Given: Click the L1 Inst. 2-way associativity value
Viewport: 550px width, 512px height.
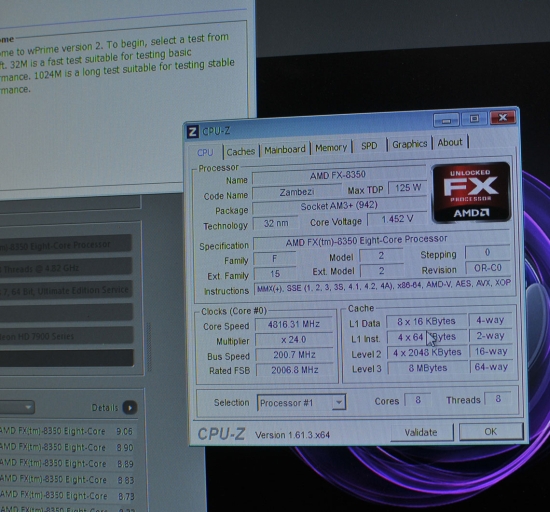Looking at the screenshot, I should 490,336.
